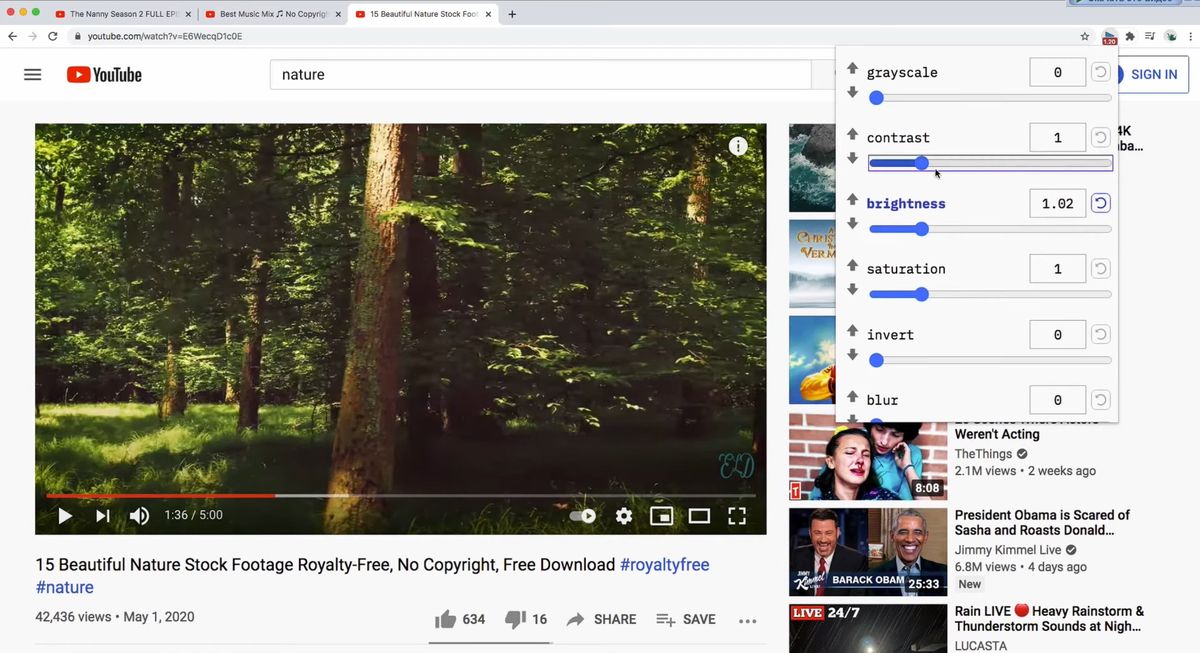Viewport: 1200px width, 653px height.
Task: Dislike the video with 16 dislikes
Action: [526, 619]
